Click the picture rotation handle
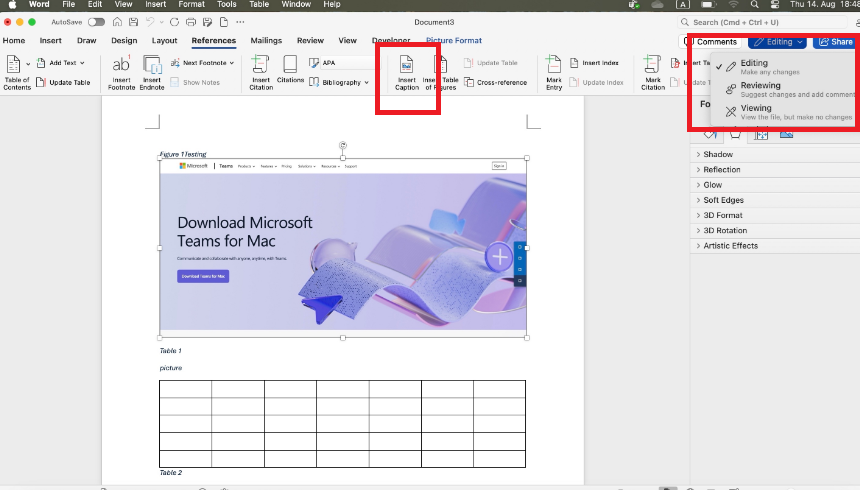This screenshot has width=860, height=490. (343, 145)
